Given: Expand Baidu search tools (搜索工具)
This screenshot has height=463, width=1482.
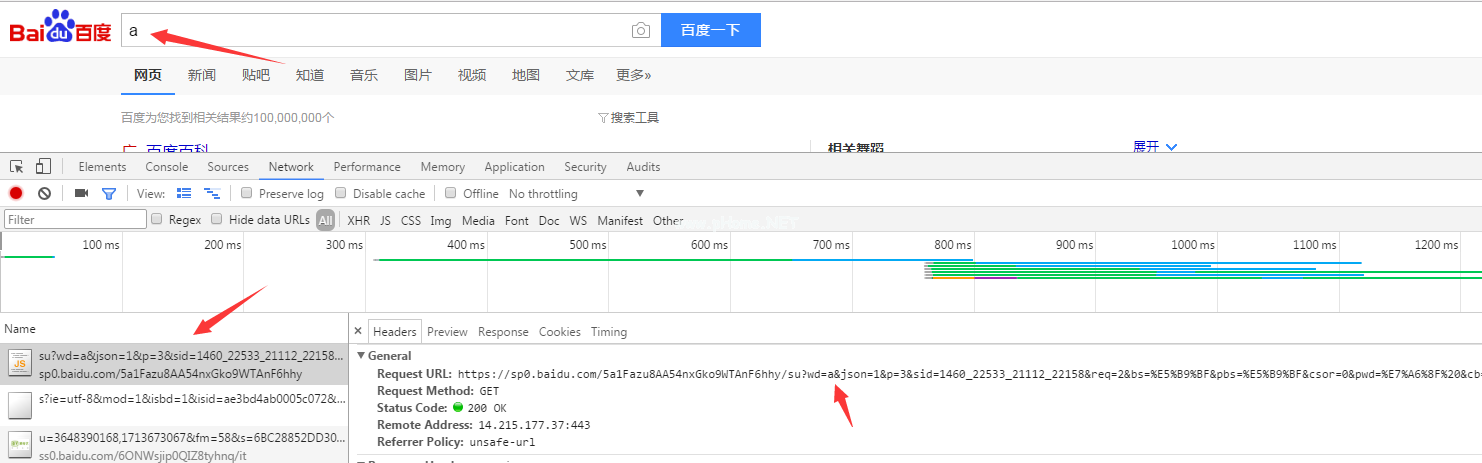Looking at the screenshot, I should 629,118.
